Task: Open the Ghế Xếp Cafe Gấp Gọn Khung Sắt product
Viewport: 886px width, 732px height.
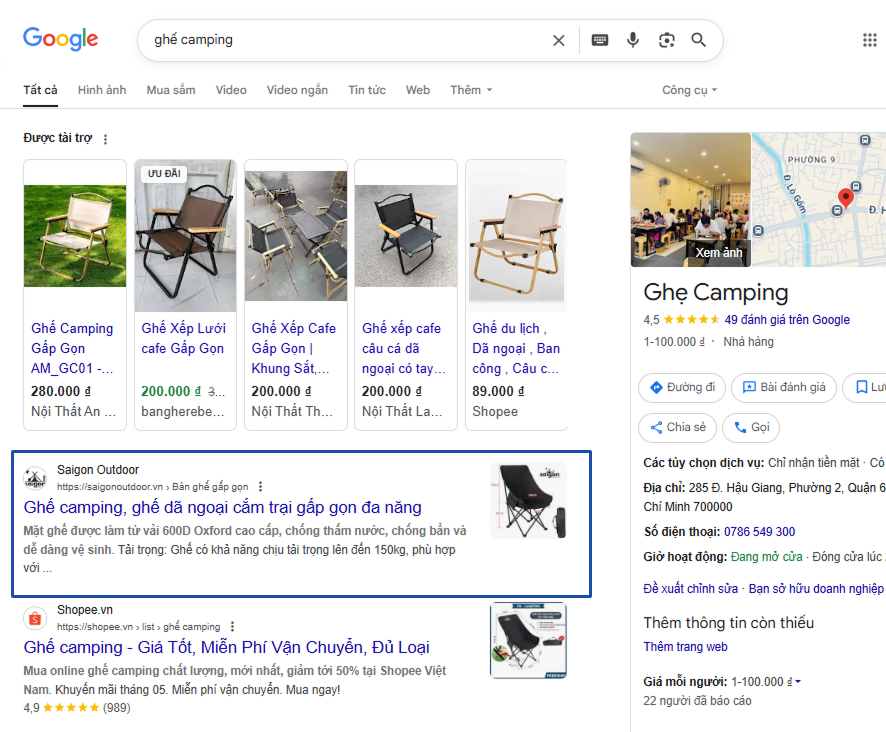Action: (293, 348)
